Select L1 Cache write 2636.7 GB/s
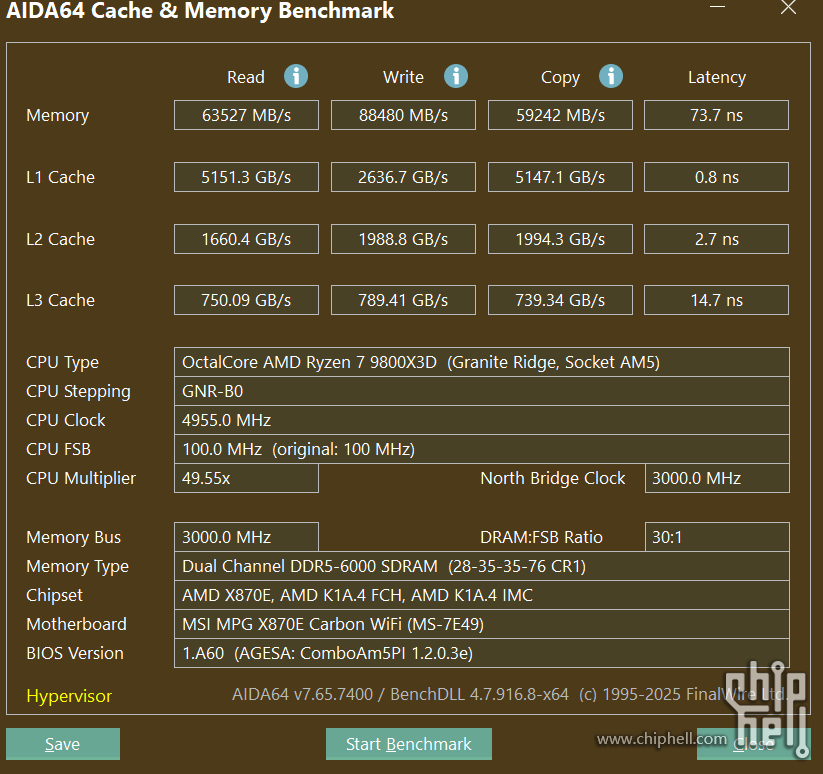This screenshot has height=774, width=823. [403, 177]
